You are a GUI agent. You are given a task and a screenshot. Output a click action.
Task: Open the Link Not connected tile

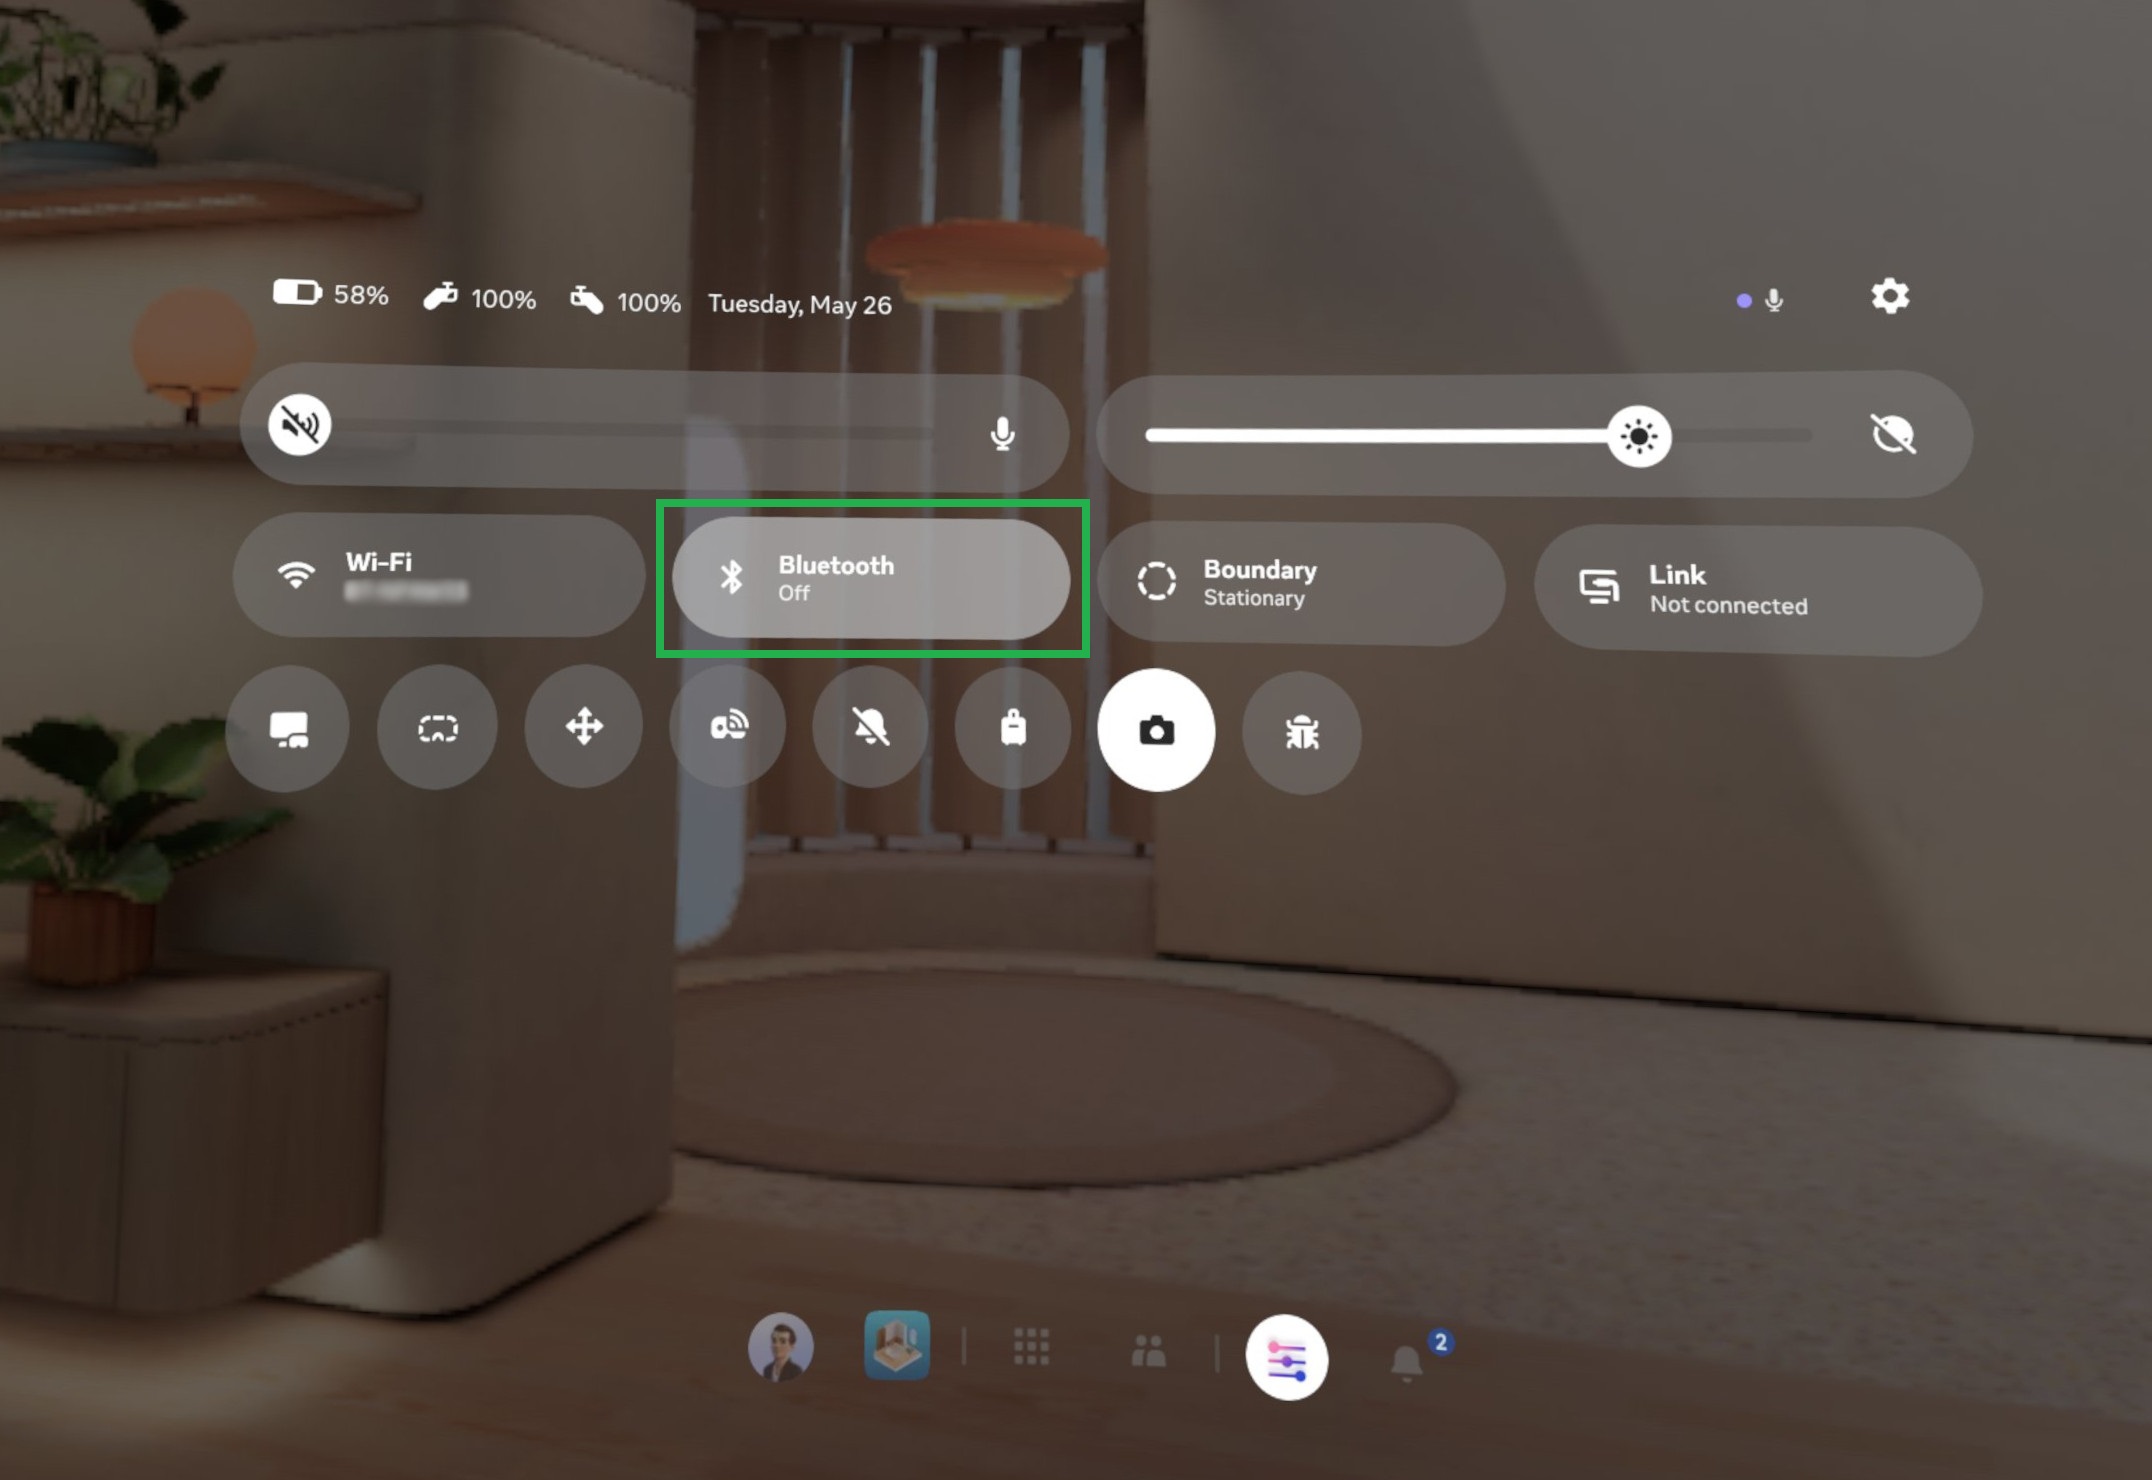[1757, 590]
